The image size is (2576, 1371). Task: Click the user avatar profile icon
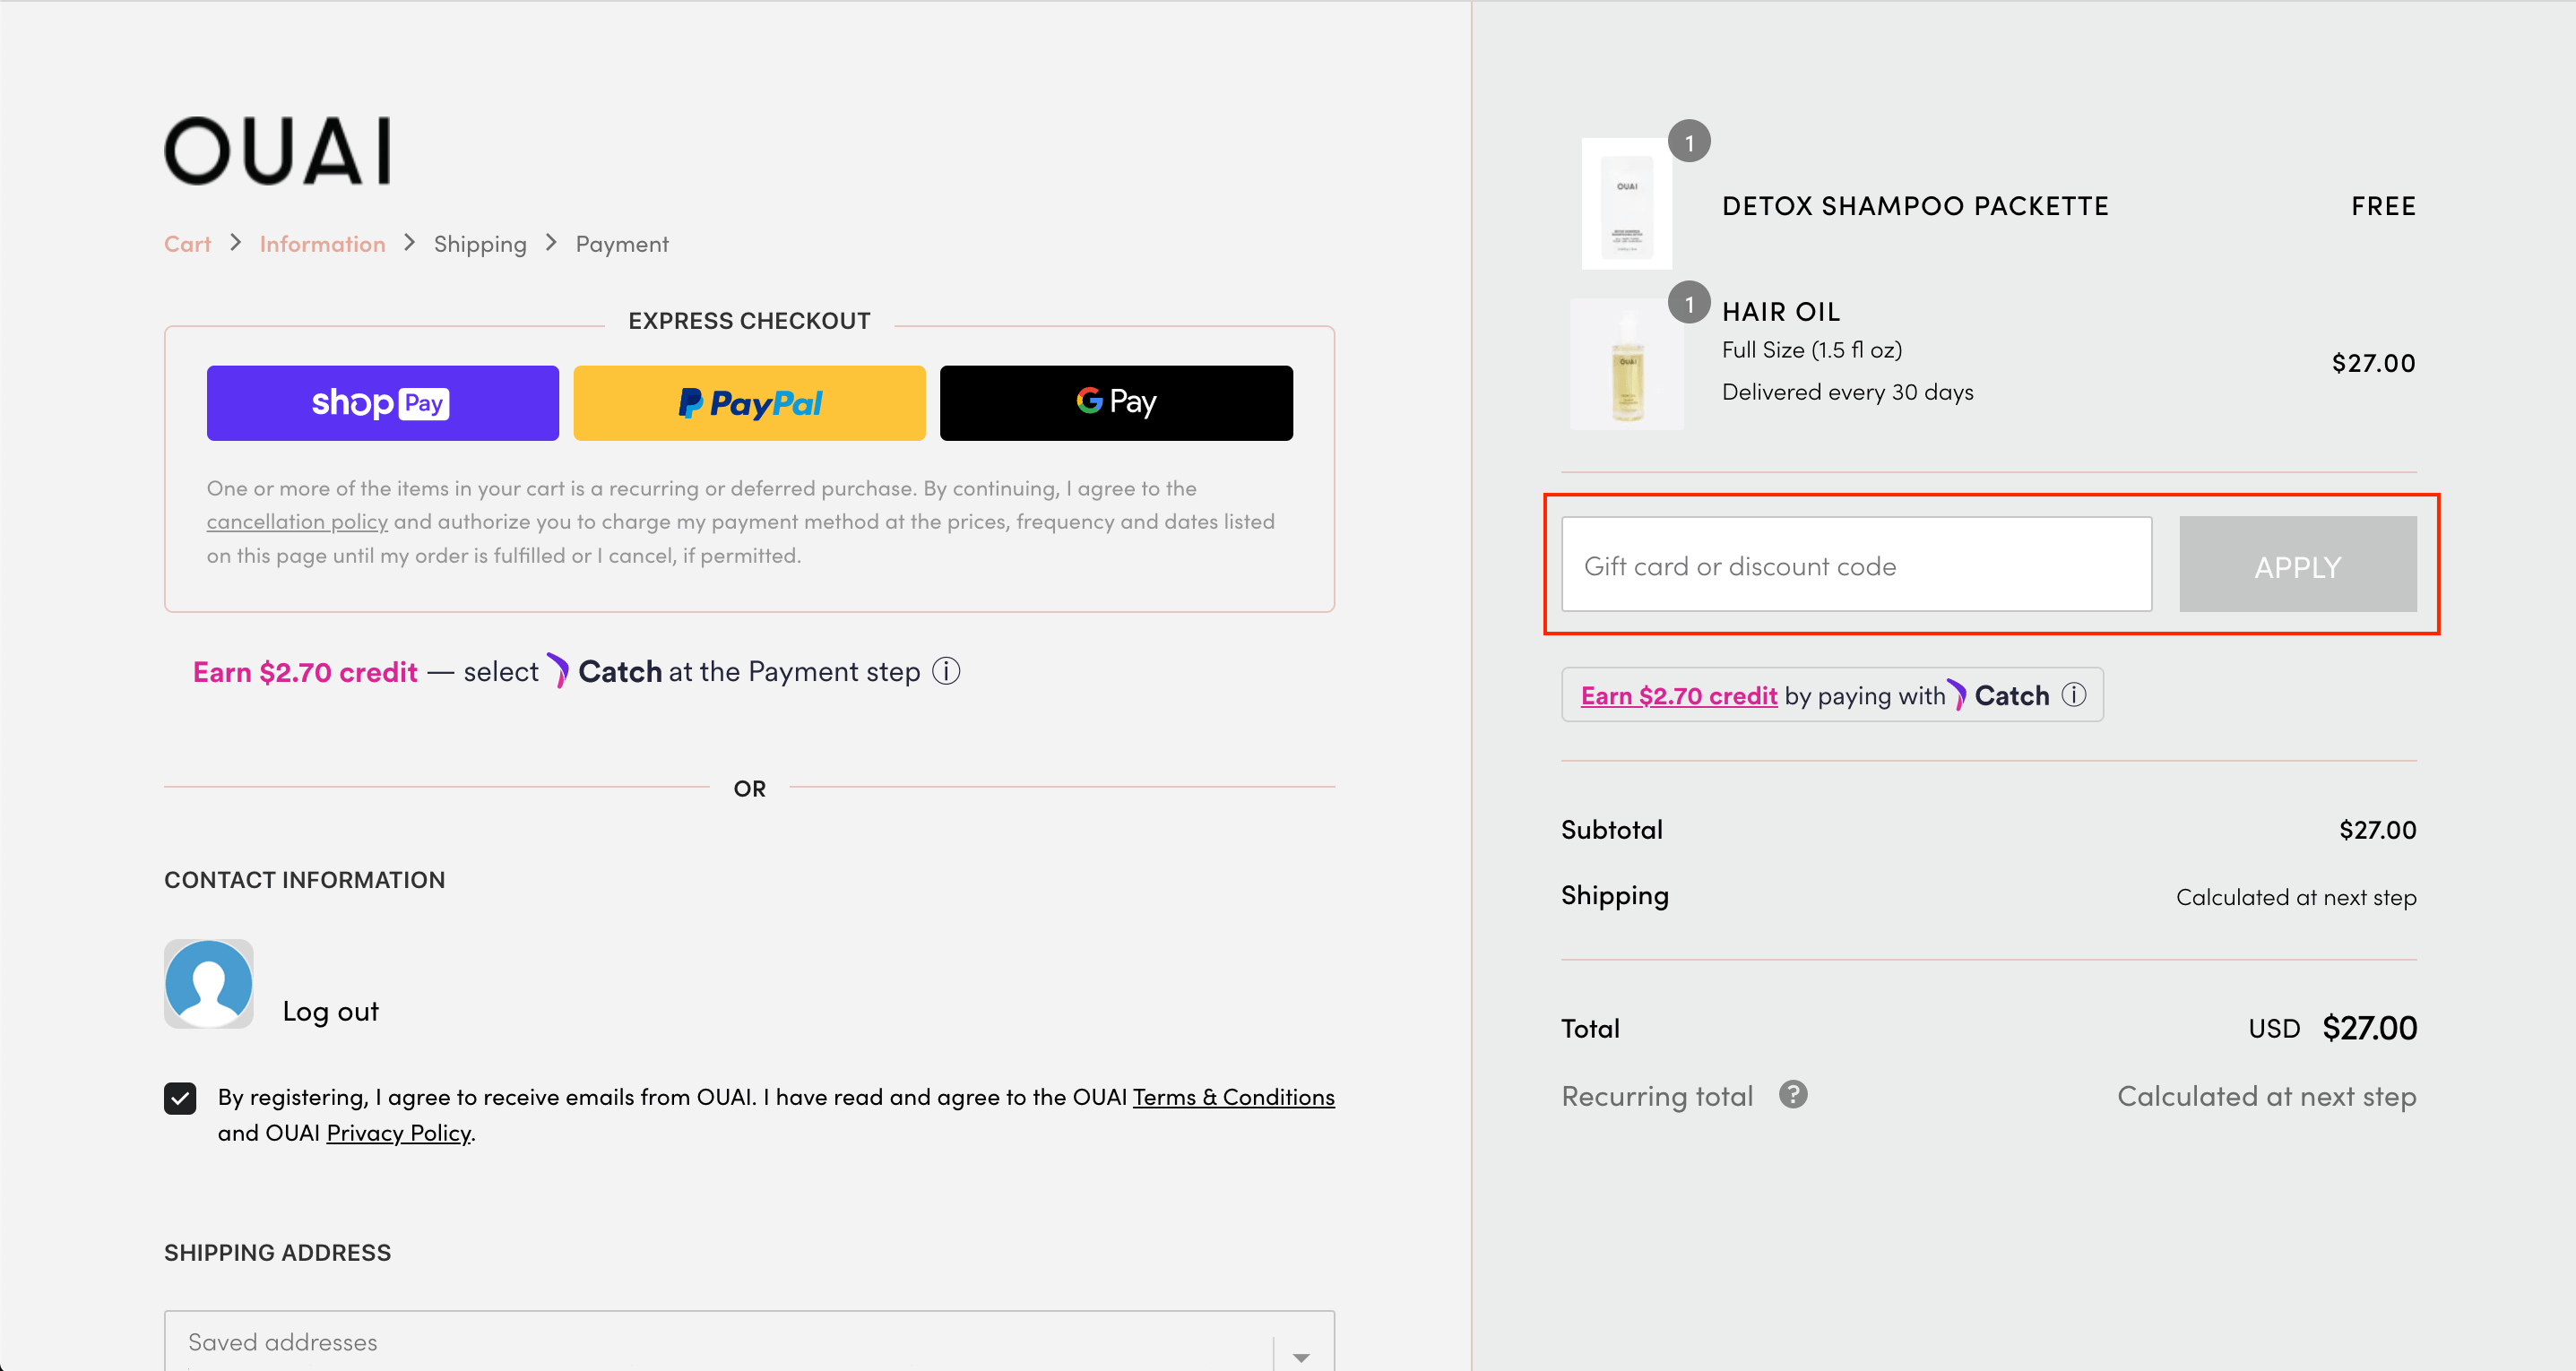[x=208, y=984]
